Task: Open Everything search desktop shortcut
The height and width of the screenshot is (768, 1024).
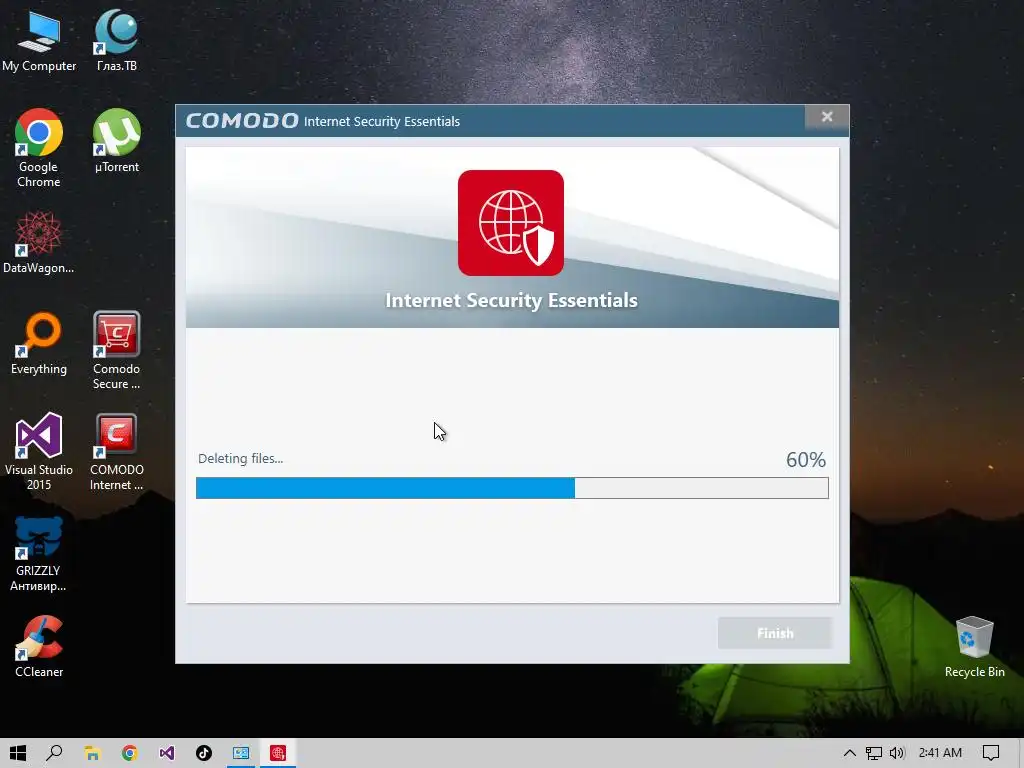Action: 39,344
